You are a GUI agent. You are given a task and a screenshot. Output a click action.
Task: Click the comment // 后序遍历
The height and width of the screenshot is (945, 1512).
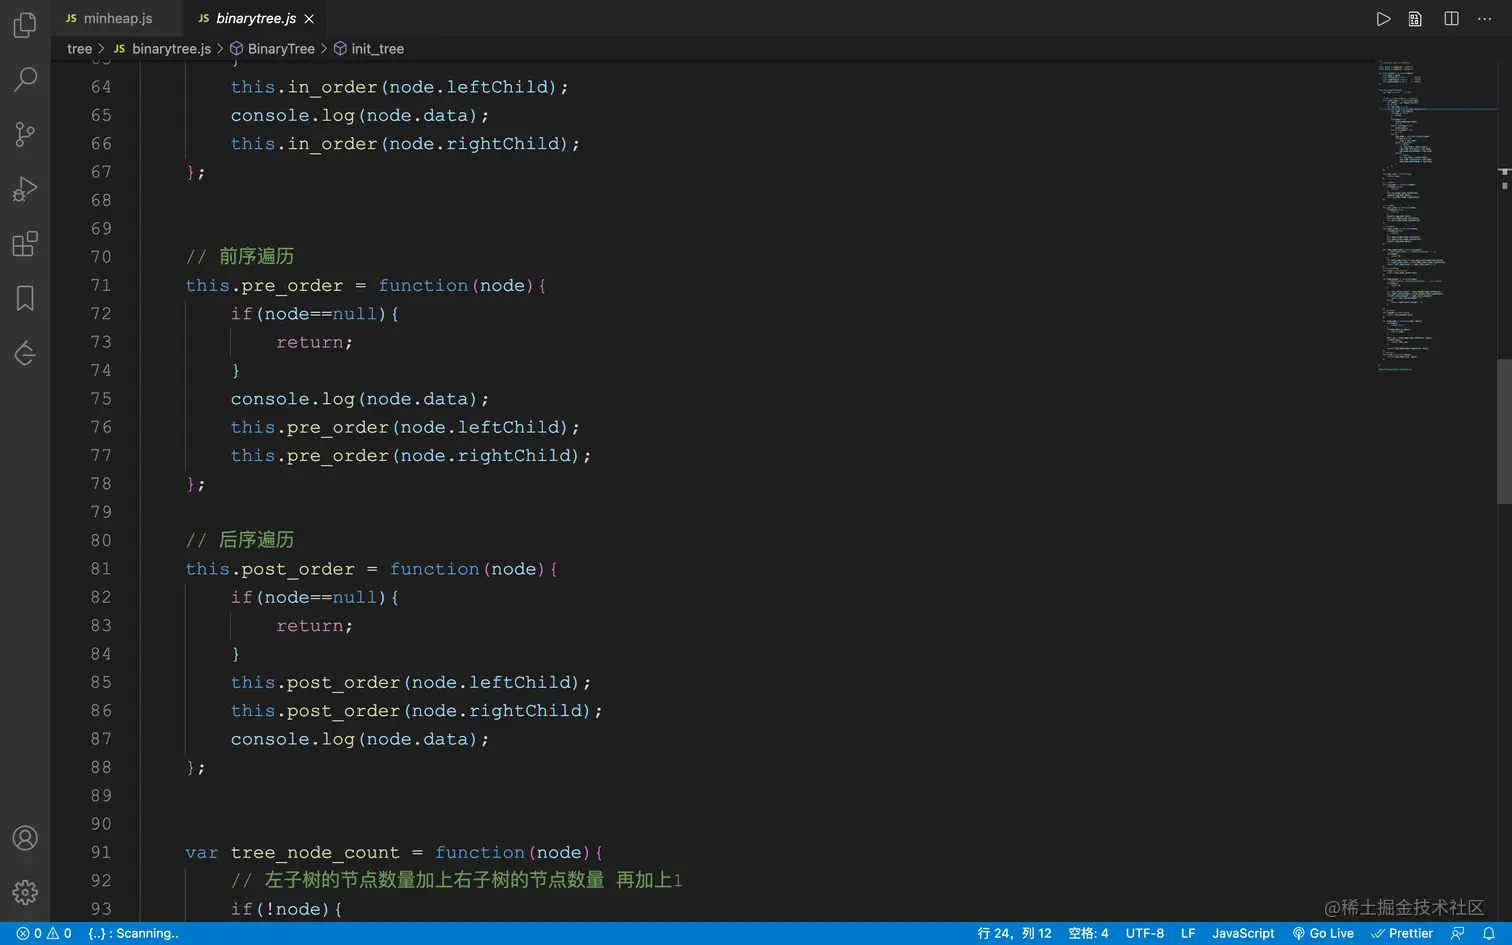point(240,540)
